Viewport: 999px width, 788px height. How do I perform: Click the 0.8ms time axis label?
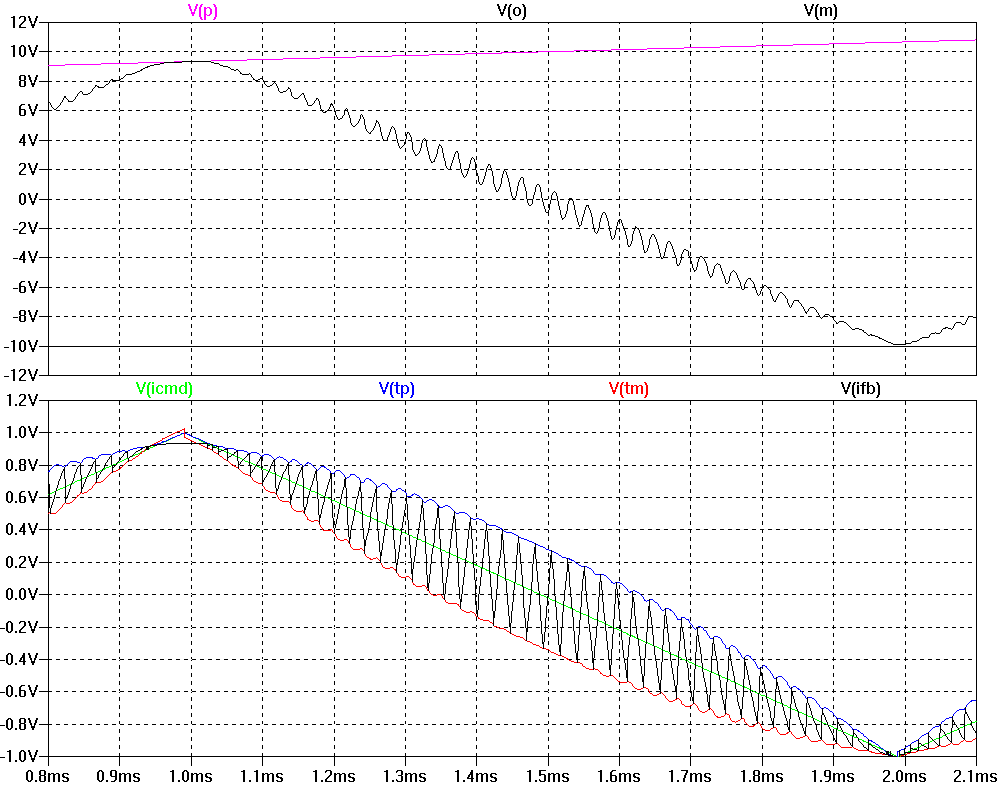(47, 776)
